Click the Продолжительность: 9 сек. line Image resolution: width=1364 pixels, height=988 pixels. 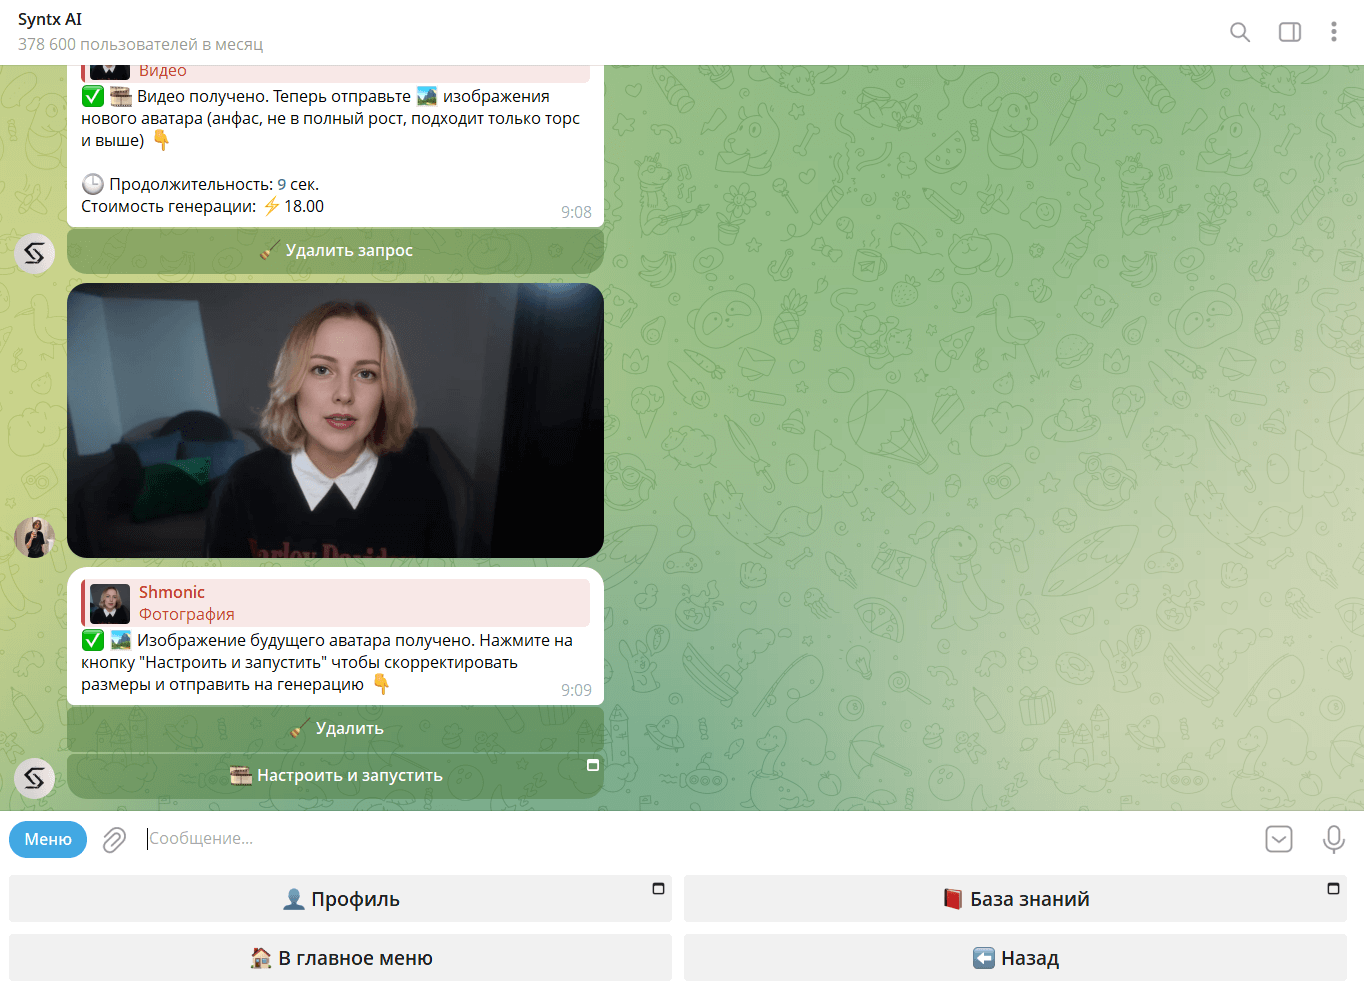[200, 184]
